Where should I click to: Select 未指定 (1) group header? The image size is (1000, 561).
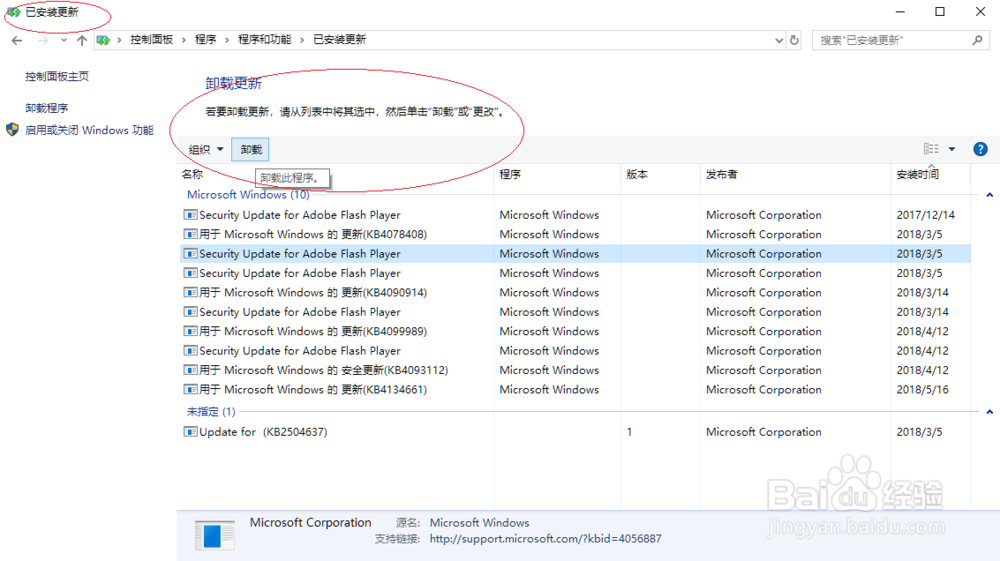211,412
